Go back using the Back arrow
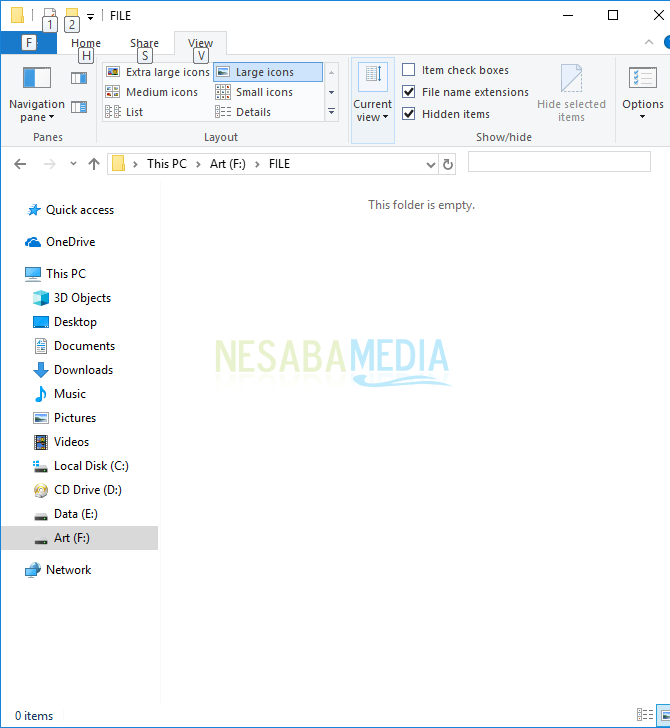The image size is (670, 728). click(20, 164)
